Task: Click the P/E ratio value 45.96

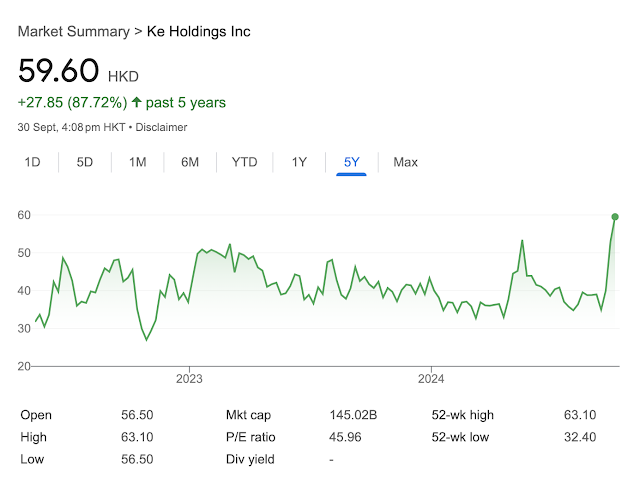Action: click(x=345, y=437)
